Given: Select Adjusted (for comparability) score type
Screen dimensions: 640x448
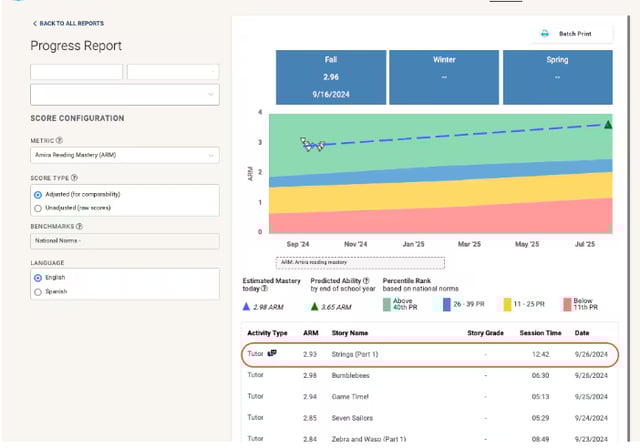Looking at the screenshot, I should coord(38,195).
